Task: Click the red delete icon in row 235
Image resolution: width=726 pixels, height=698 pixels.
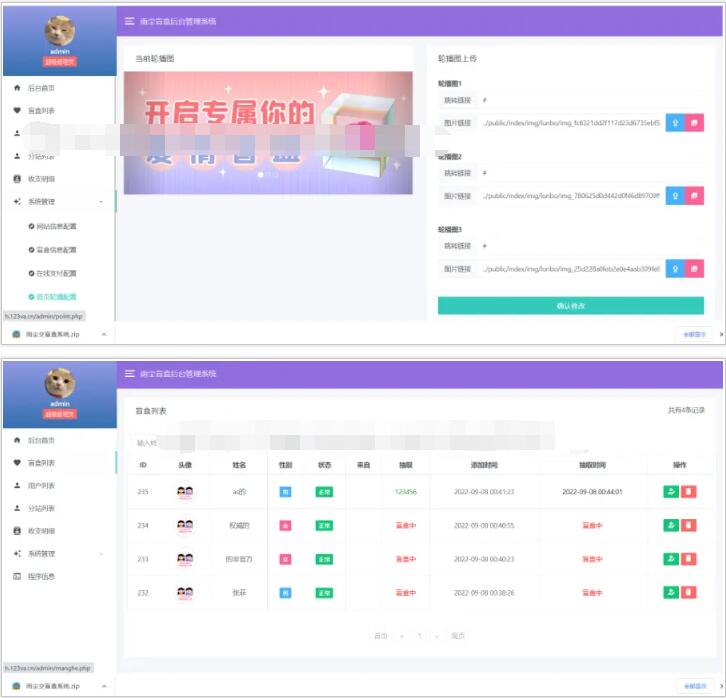Action: point(688,492)
